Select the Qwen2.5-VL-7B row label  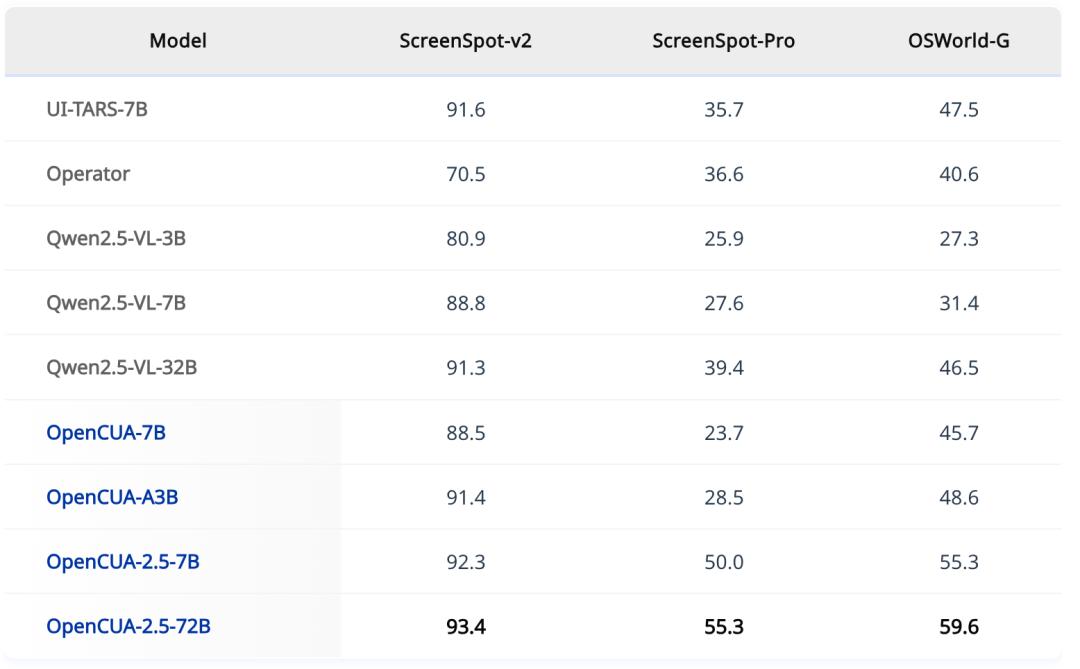(x=116, y=303)
